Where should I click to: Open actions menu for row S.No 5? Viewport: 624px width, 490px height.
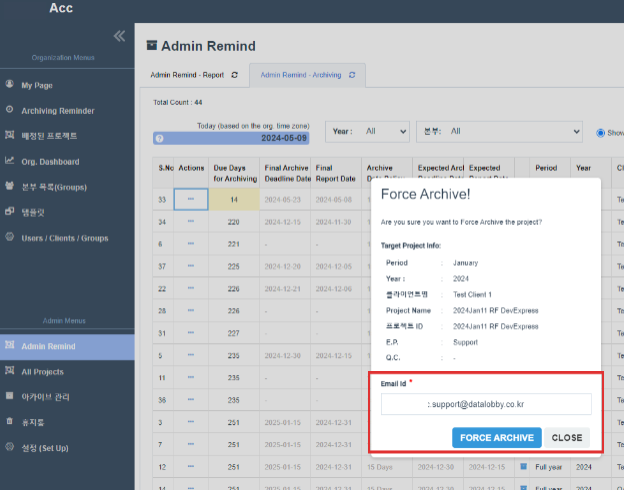point(191,355)
